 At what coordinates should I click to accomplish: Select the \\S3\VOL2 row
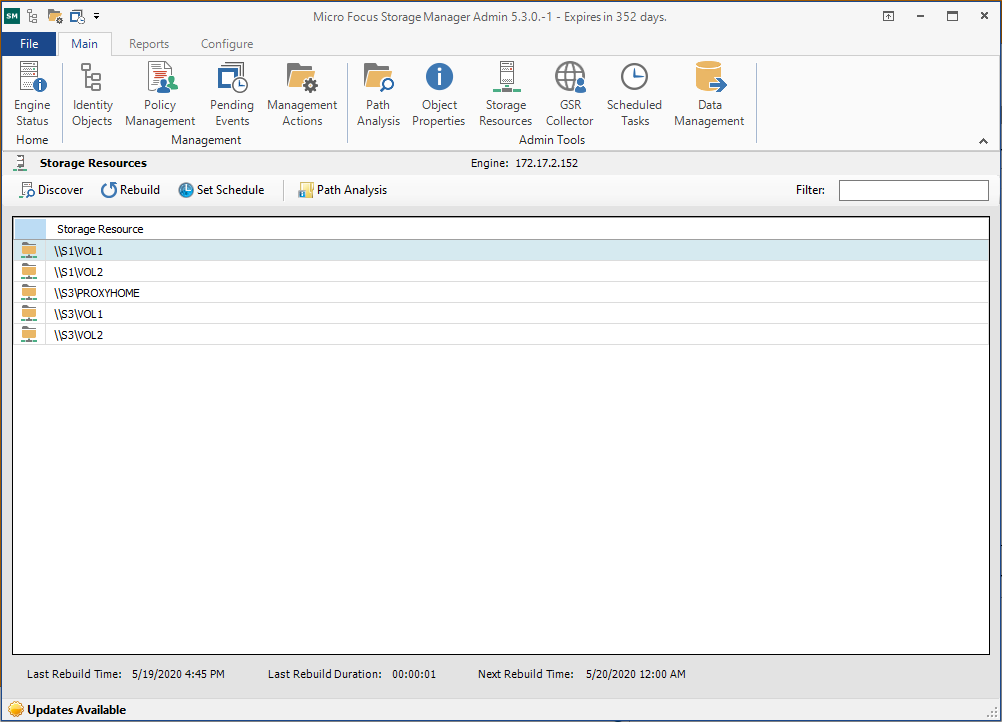click(x=501, y=335)
